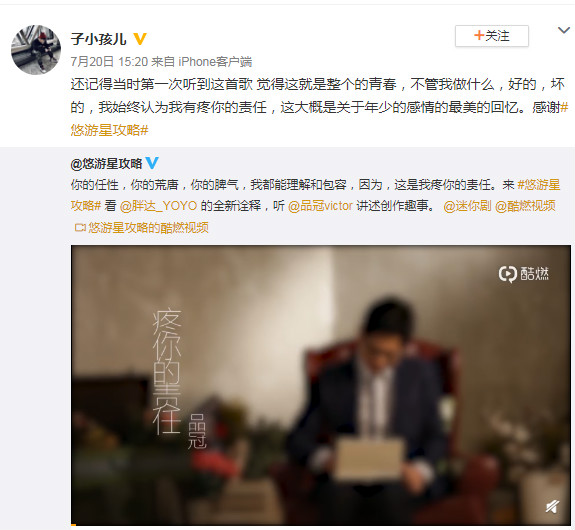Click the gold verified badge beside 子小孩儿
575x530 pixels.
coord(140,39)
